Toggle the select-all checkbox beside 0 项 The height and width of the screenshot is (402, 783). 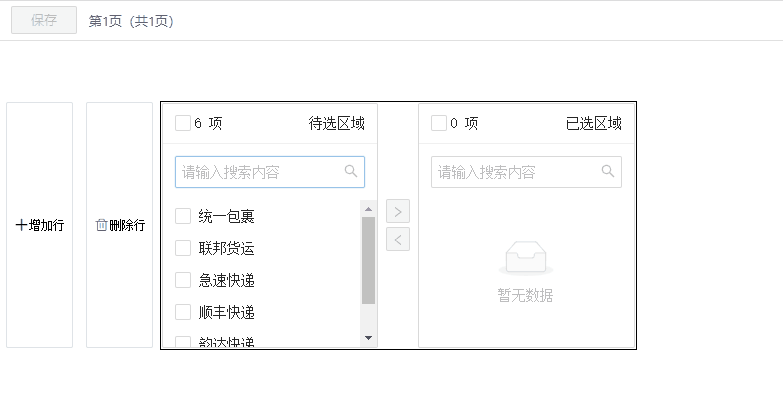click(439, 123)
